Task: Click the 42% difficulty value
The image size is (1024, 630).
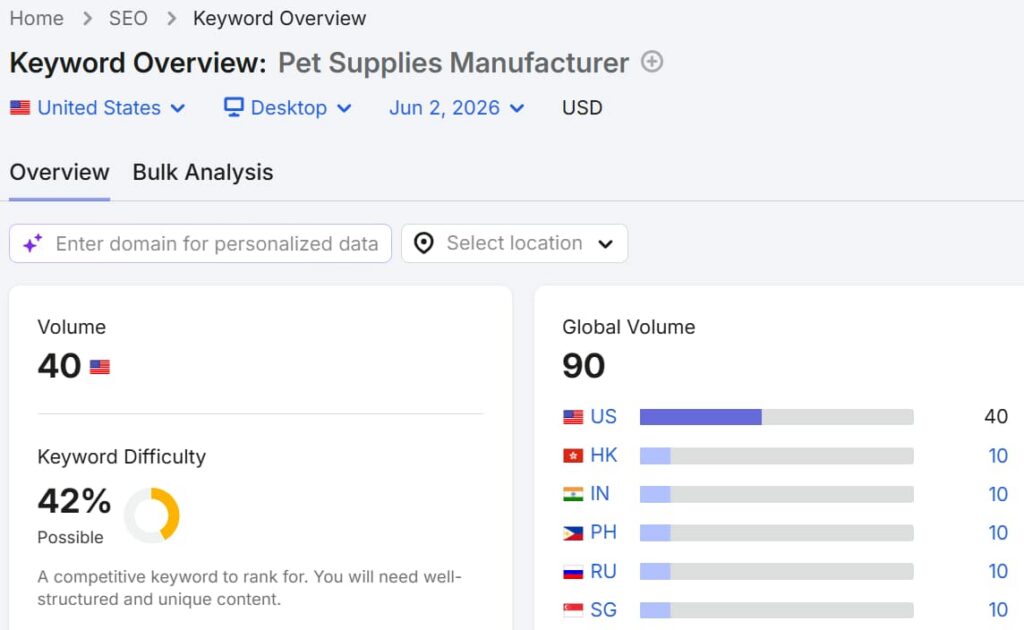Action: pos(74,501)
